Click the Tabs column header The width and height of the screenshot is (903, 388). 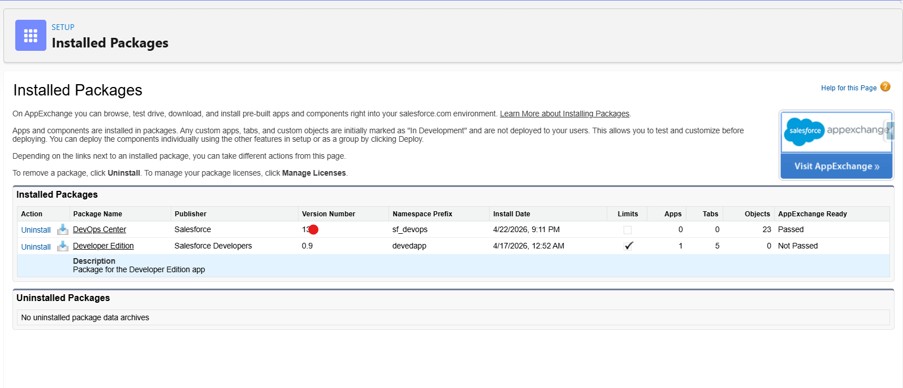point(711,214)
